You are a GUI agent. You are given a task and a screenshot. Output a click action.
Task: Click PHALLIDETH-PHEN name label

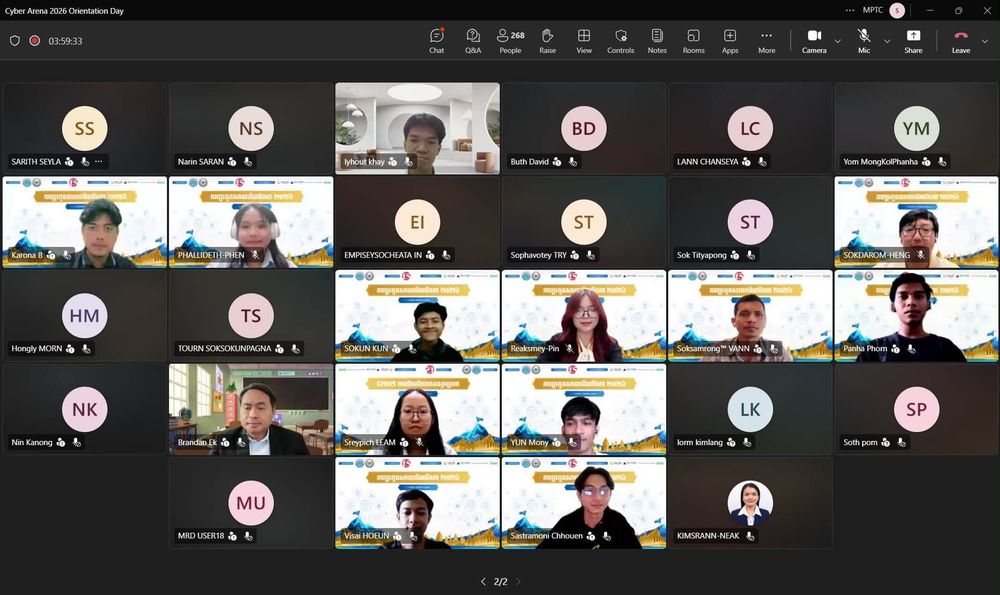point(211,255)
